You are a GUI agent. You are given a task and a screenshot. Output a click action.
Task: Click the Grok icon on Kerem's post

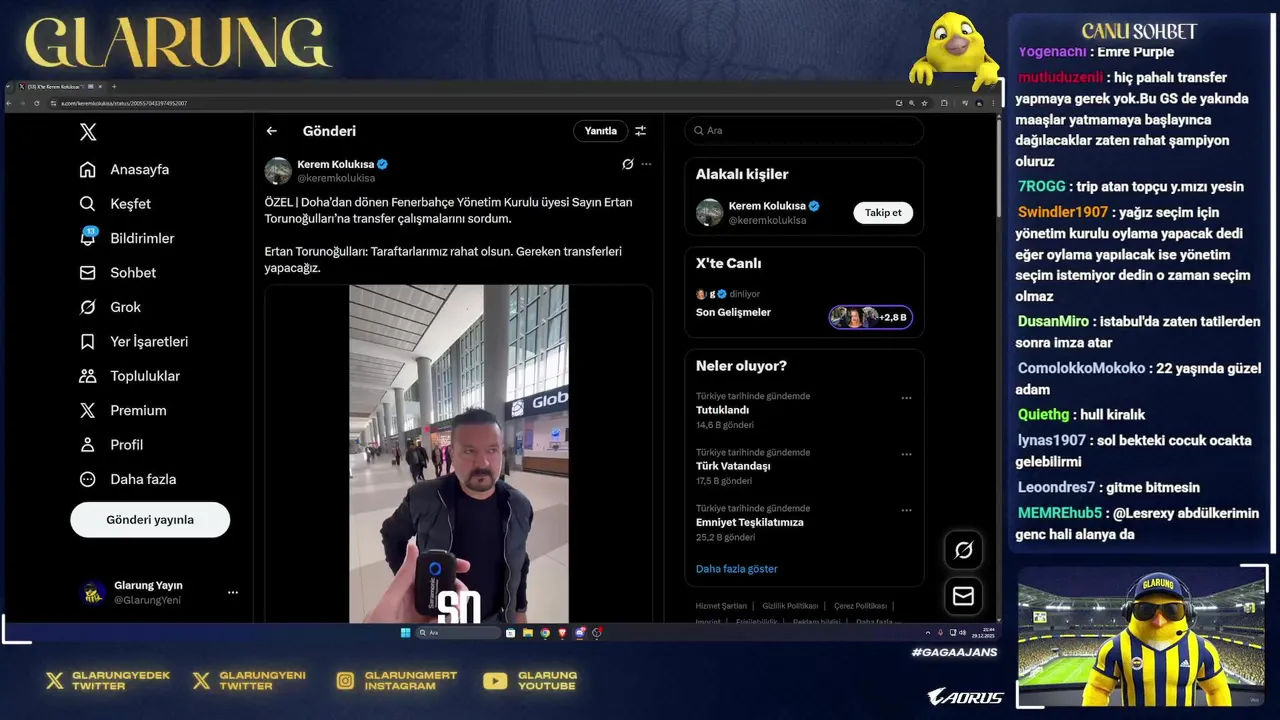click(x=627, y=164)
